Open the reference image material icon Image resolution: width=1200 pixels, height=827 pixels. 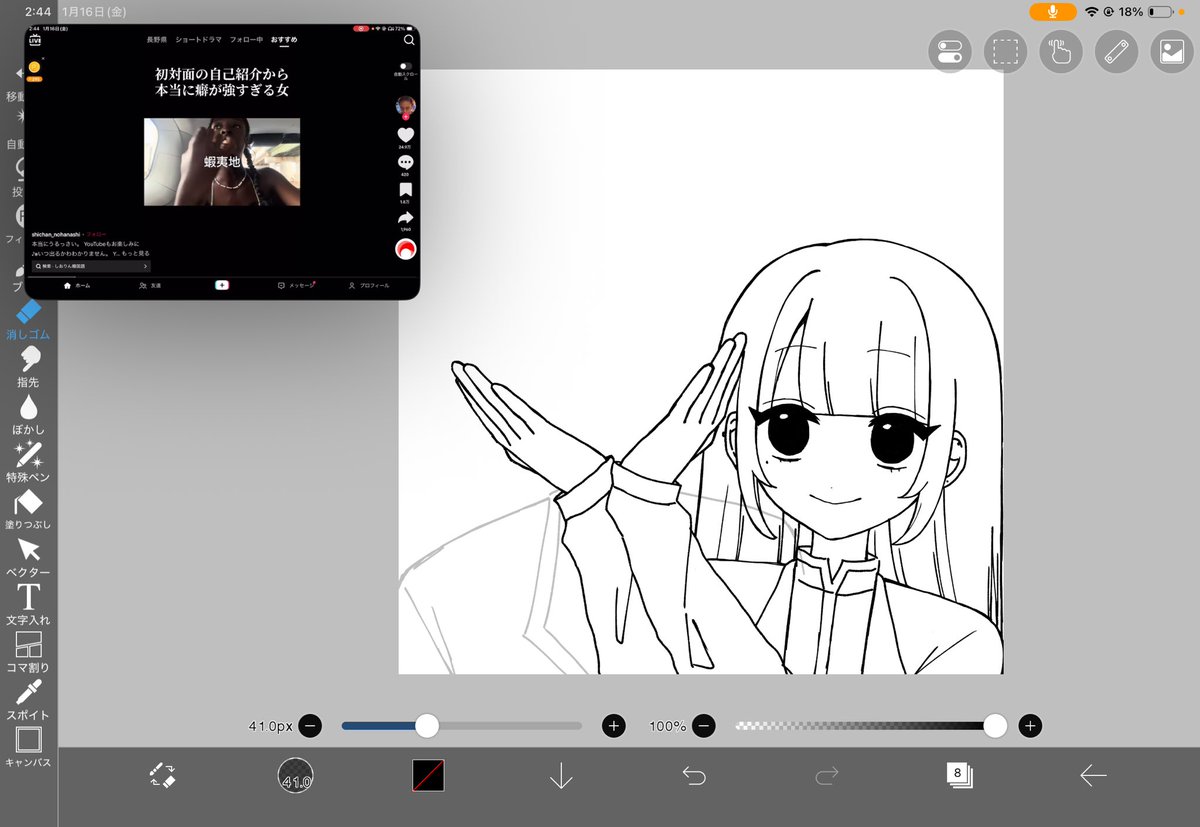(1173, 51)
